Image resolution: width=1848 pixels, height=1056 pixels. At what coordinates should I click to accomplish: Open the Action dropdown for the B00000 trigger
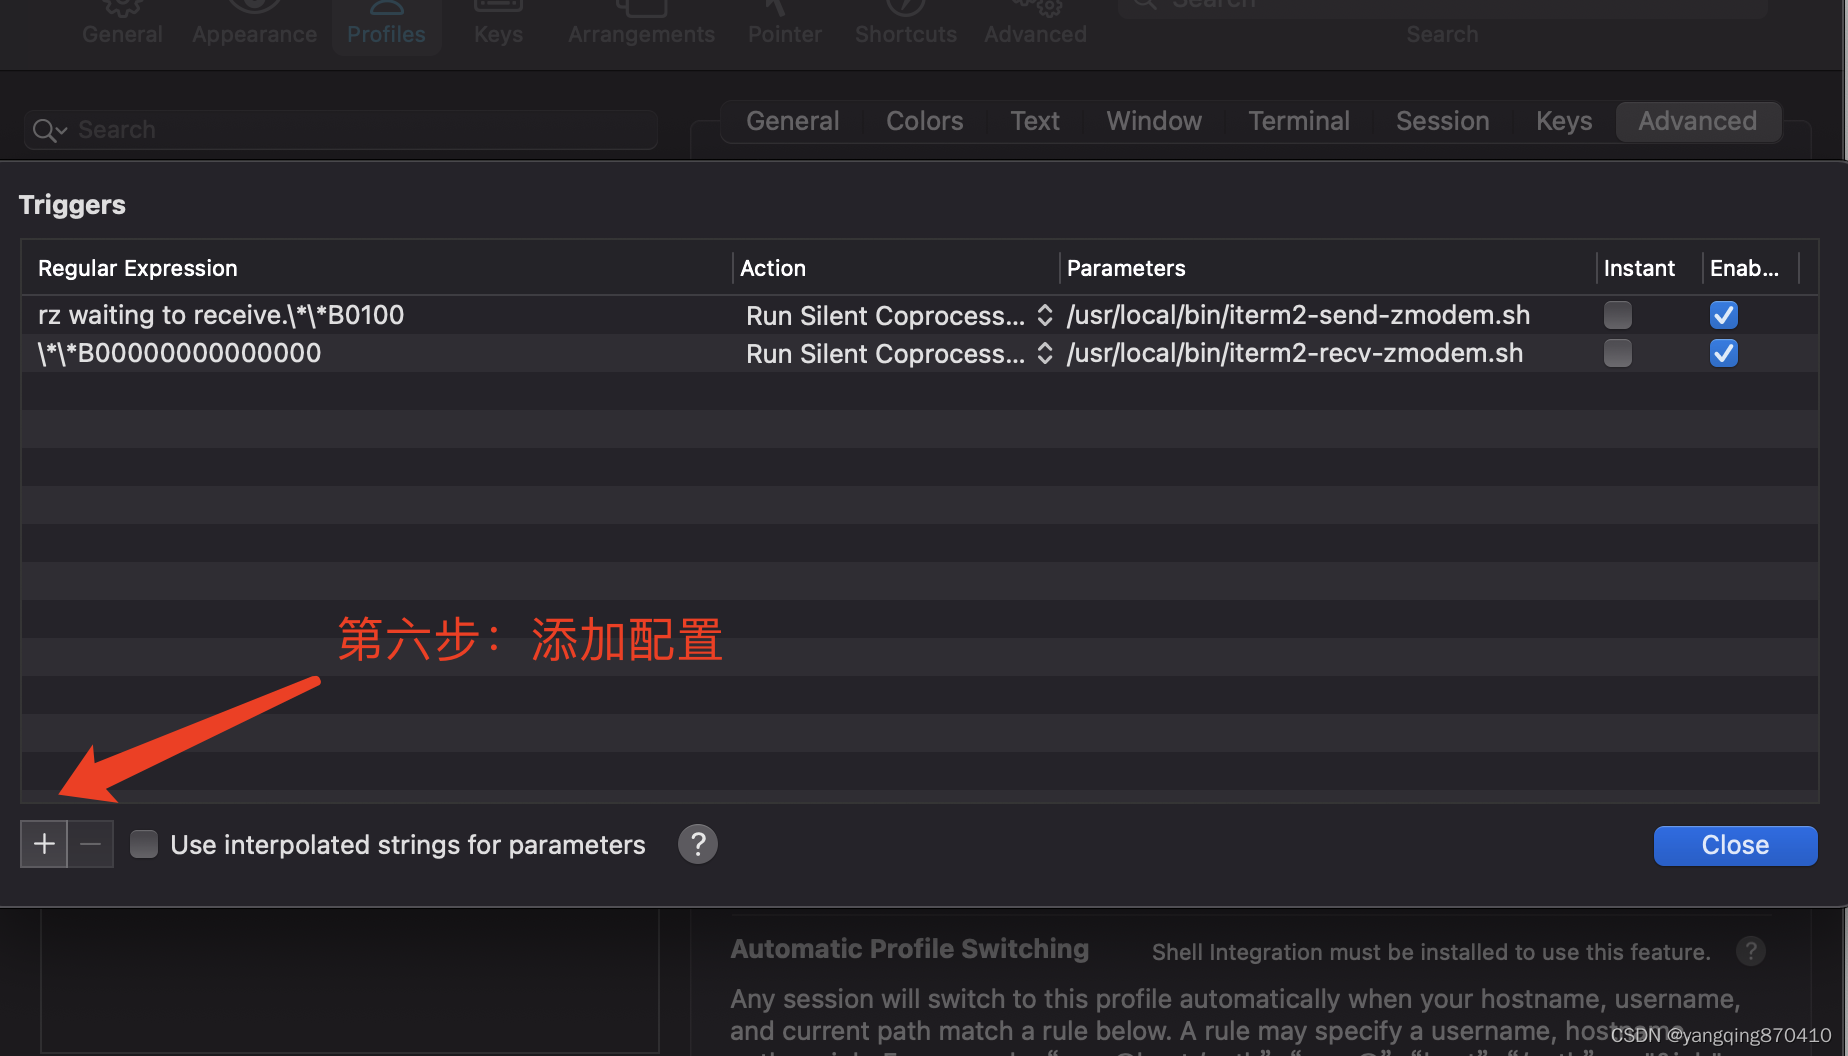(x=1043, y=353)
